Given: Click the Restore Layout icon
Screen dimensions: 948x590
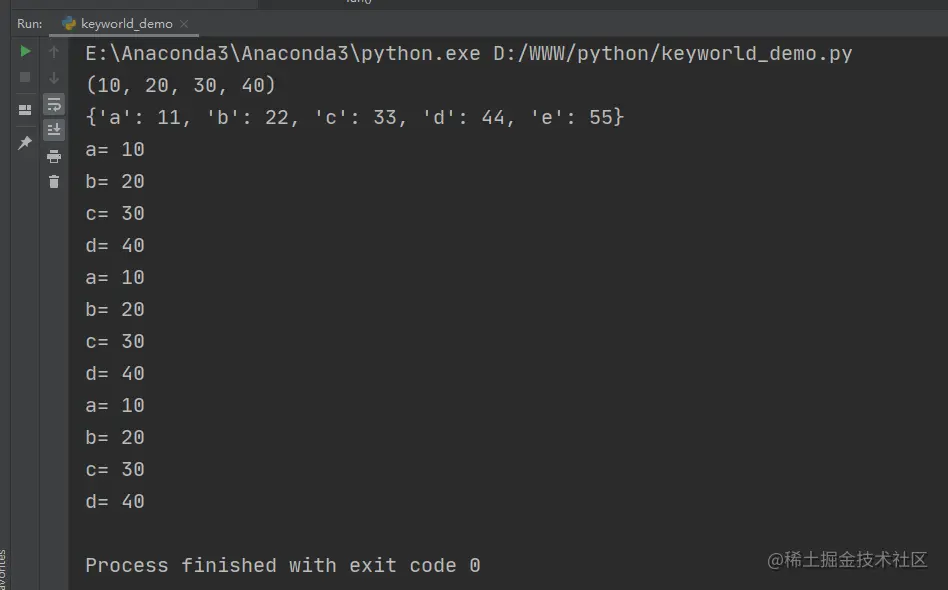Looking at the screenshot, I should pyautogui.click(x=25, y=110).
